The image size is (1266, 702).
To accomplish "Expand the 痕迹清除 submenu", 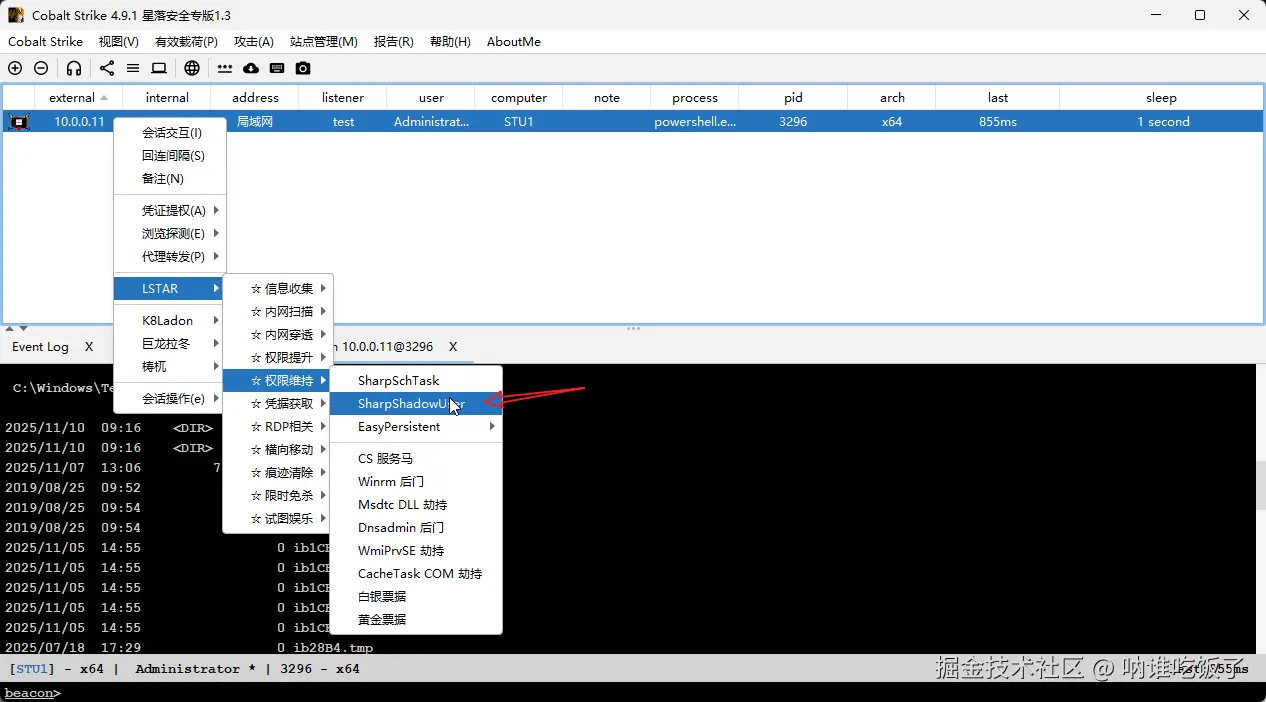I will pos(278,473).
